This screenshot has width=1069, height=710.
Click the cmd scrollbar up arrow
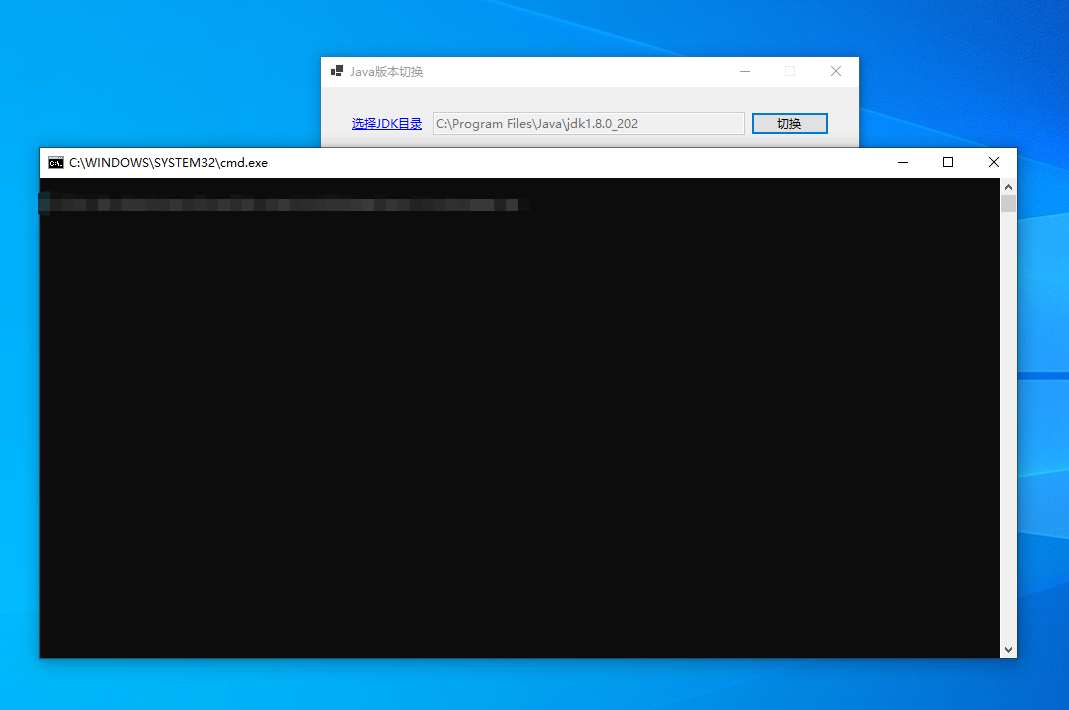tap(1008, 186)
